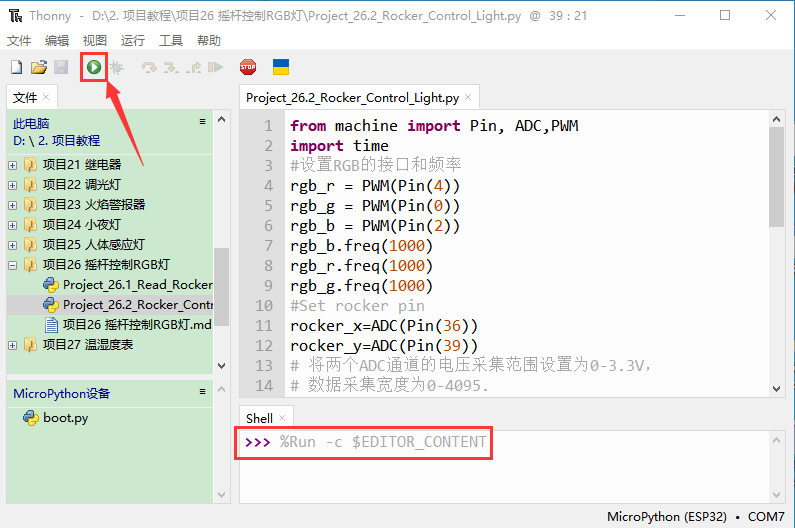Open the 工具 menu
This screenshot has width=795, height=528.
coord(171,41)
